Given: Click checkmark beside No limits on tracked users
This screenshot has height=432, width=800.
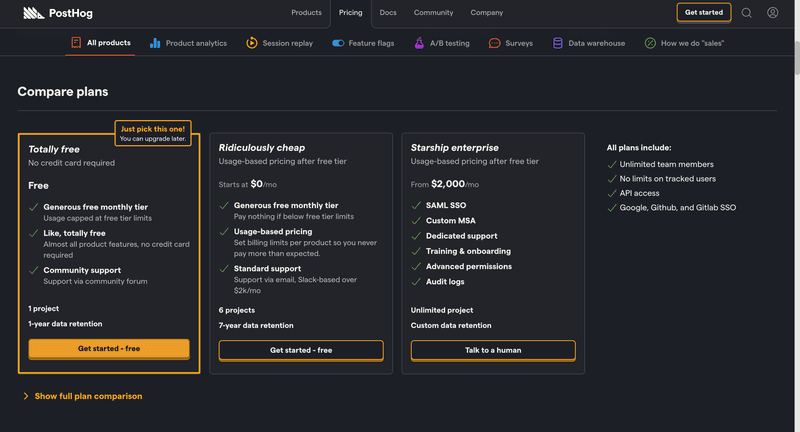Looking at the screenshot, I should [x=612, y=179].
